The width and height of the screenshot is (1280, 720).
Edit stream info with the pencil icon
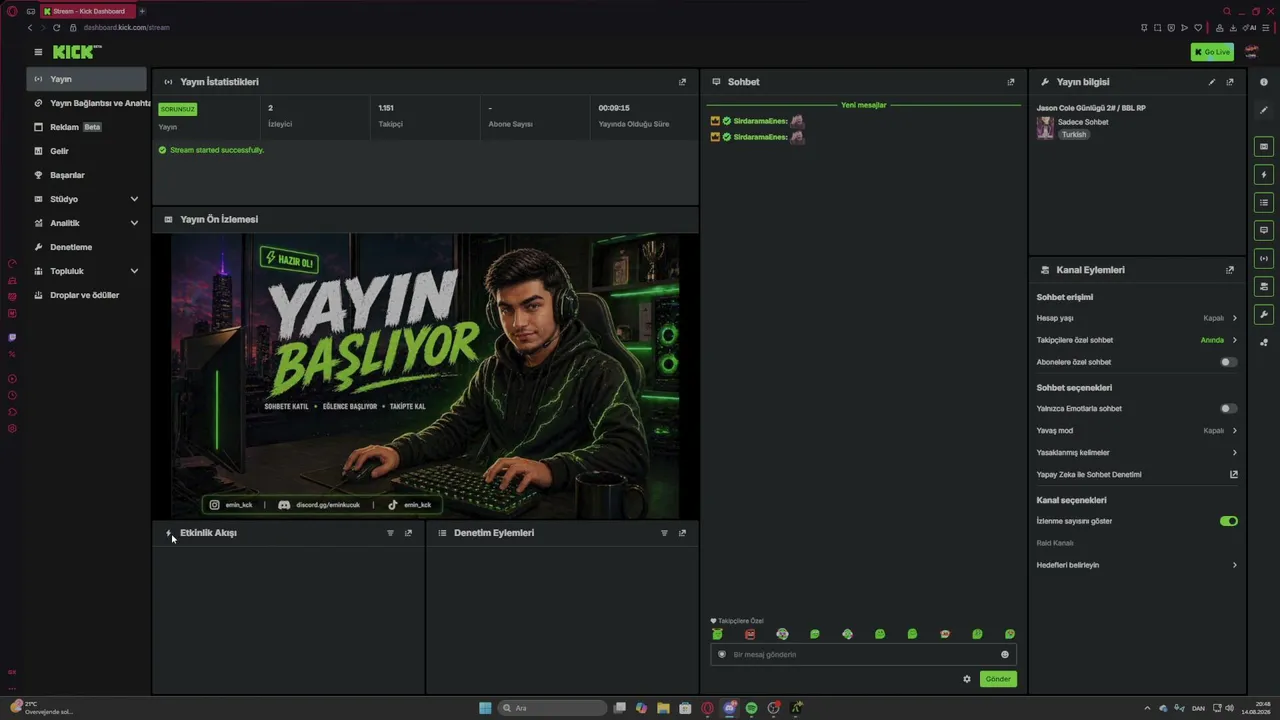coord(1212,82)
